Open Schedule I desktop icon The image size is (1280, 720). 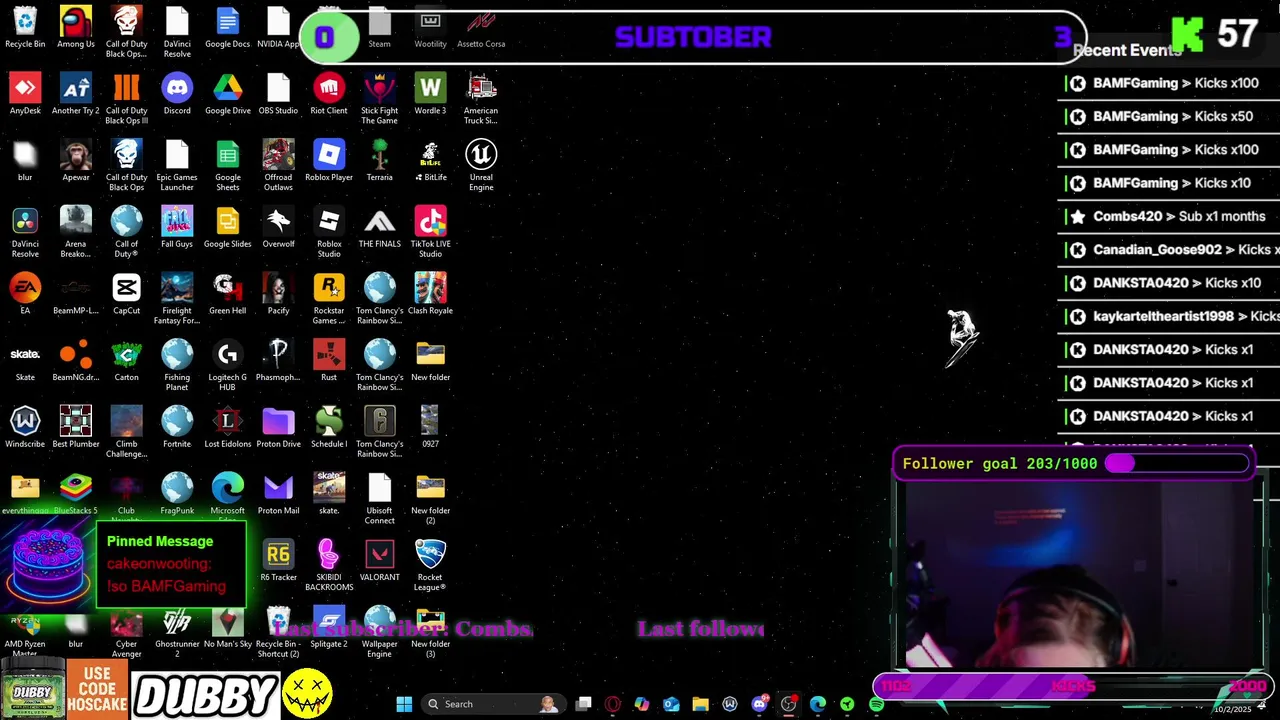click(329, 428)
